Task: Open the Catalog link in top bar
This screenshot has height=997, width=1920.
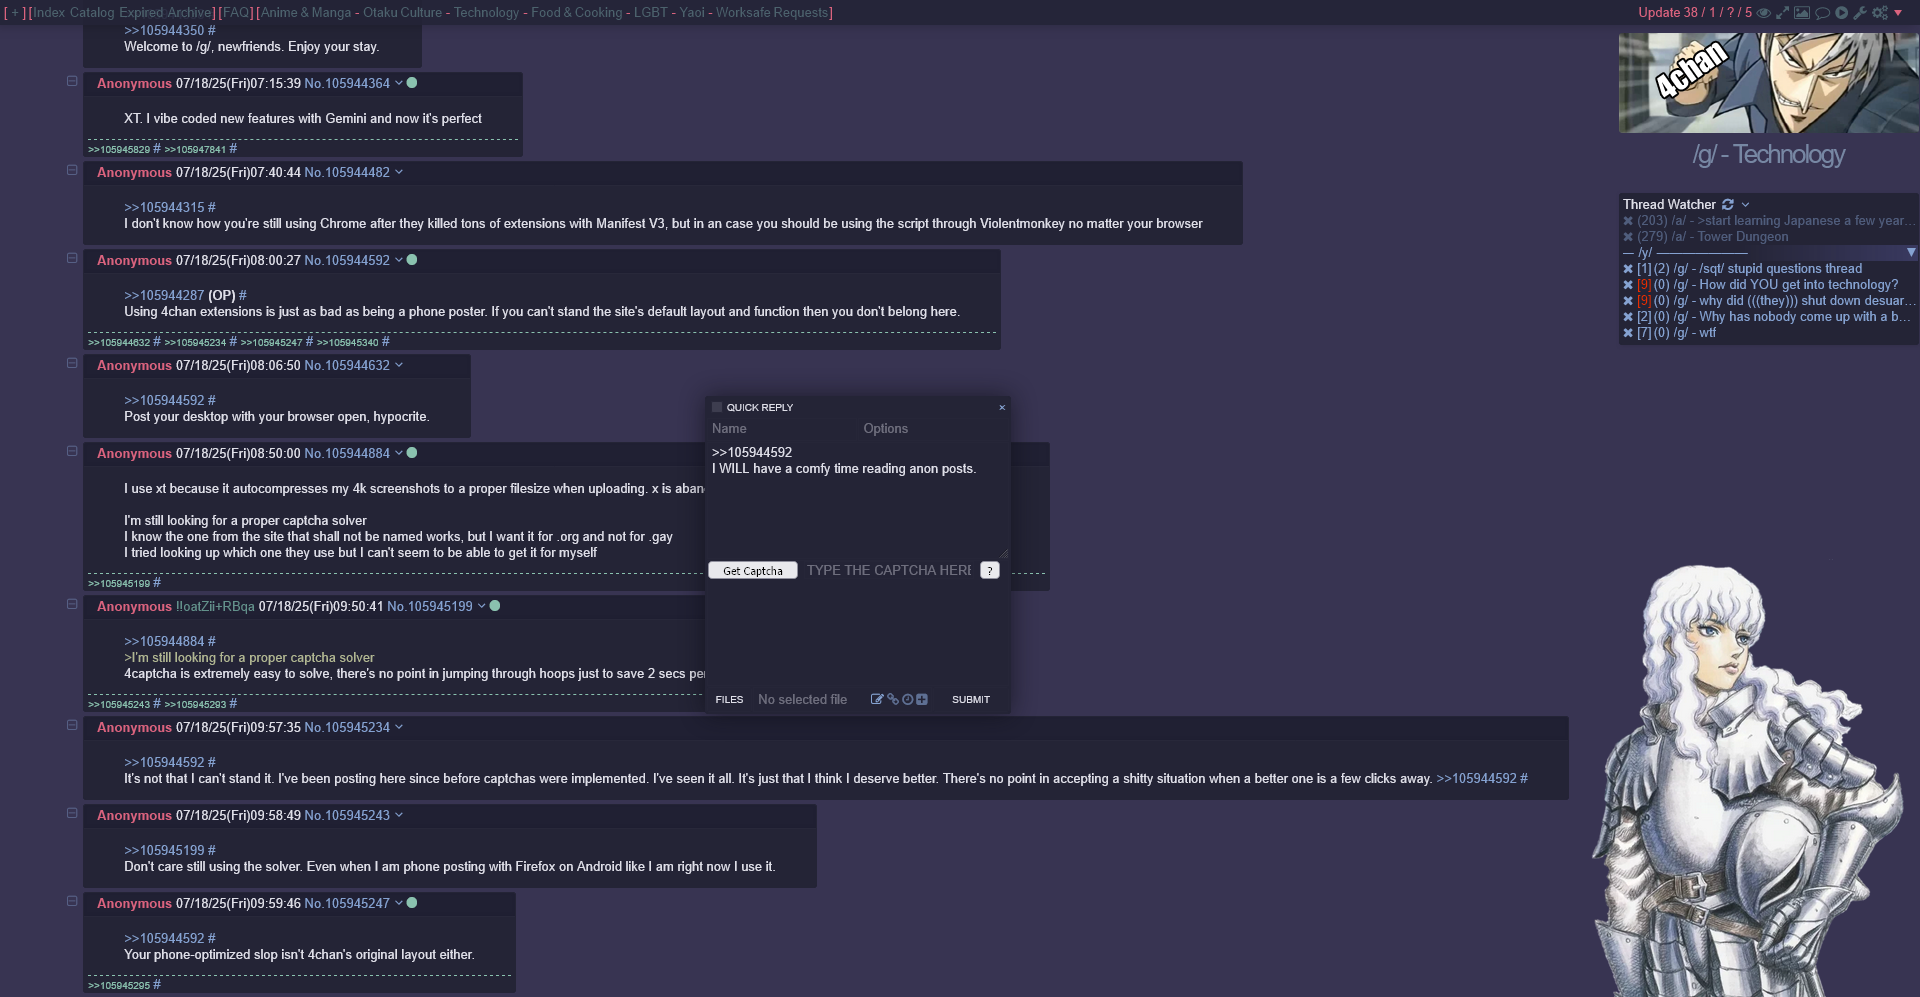Action: [x=92, y=13]
